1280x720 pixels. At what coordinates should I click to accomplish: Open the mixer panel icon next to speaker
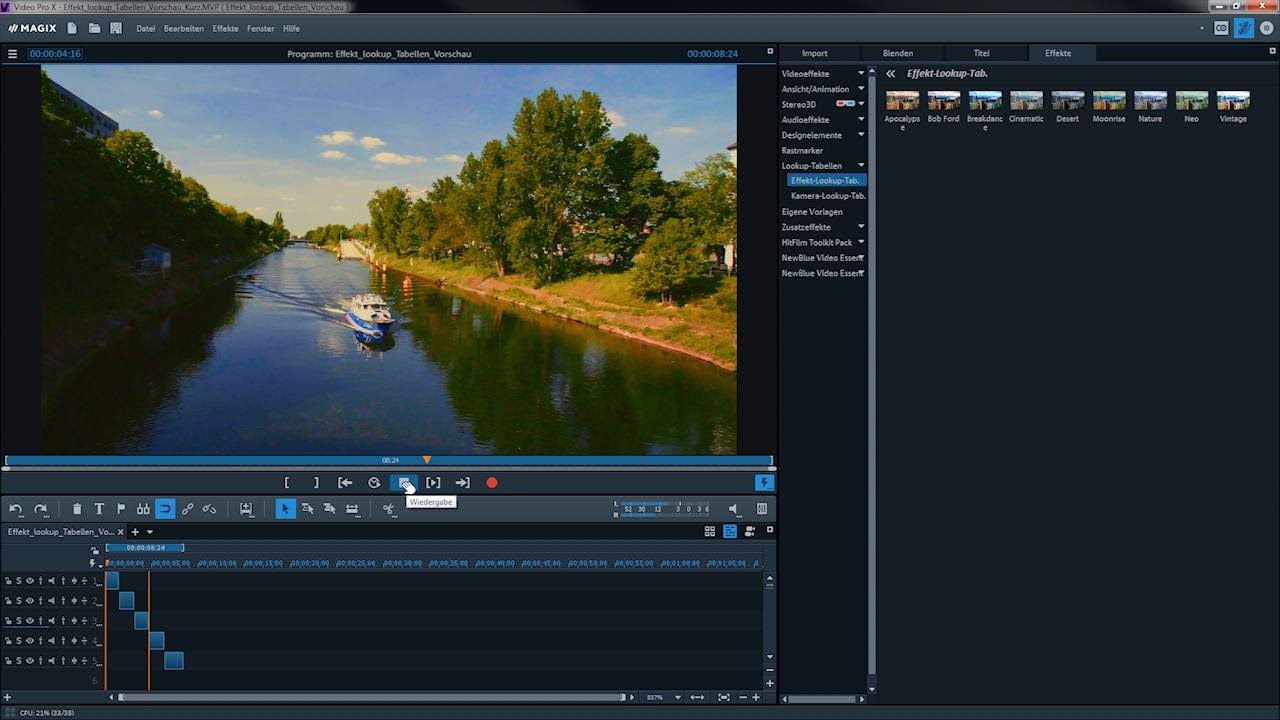762,509
